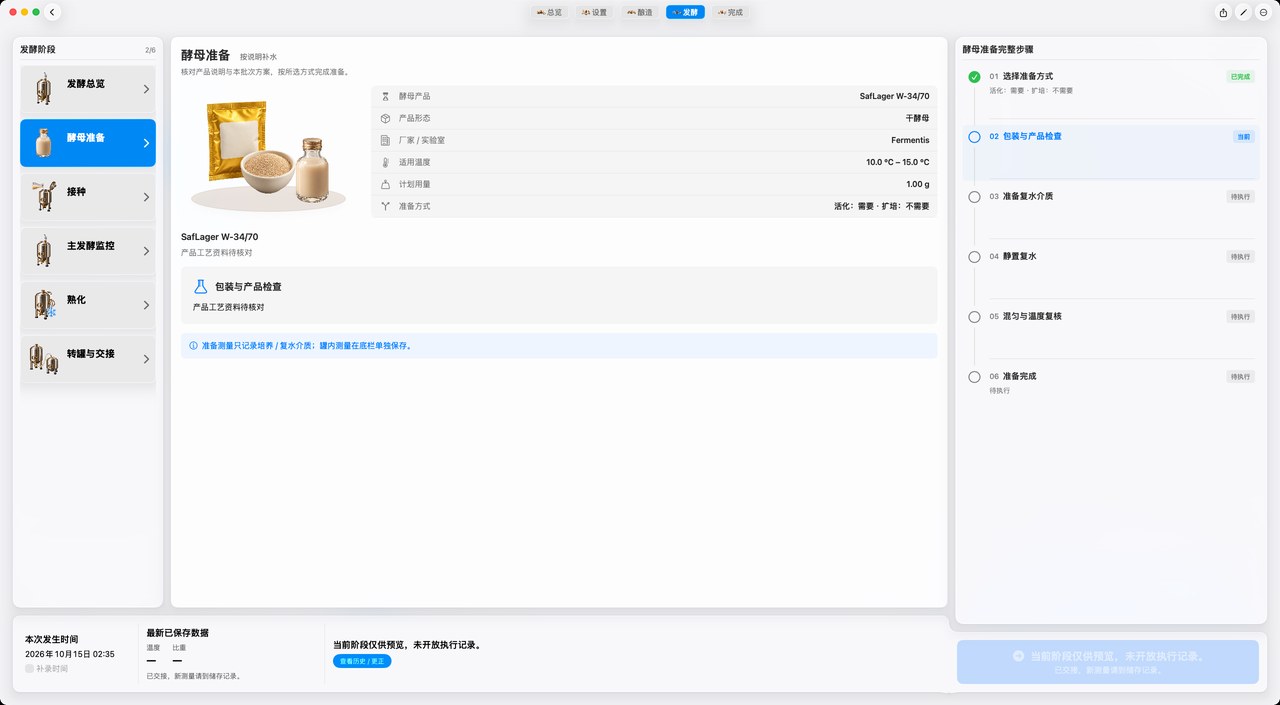The height and width of the screenshot is (705, 1280).
Task: Click the 按说明补水 label beside the title
Action: (x=258, y=57)
